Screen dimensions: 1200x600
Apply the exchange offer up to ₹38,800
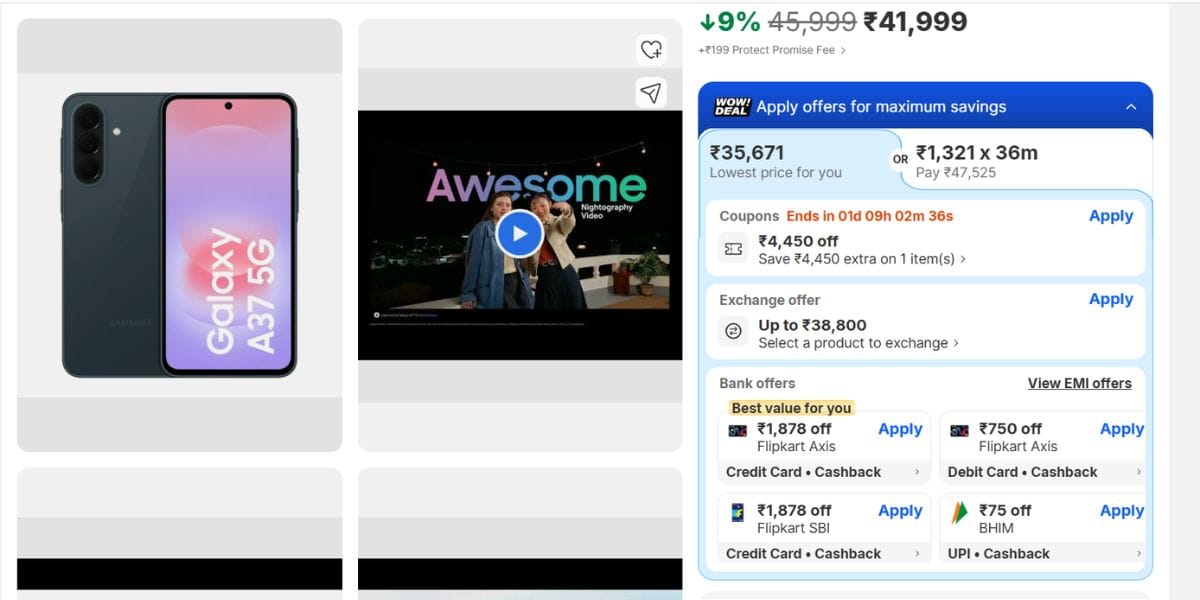(1111, 299)
